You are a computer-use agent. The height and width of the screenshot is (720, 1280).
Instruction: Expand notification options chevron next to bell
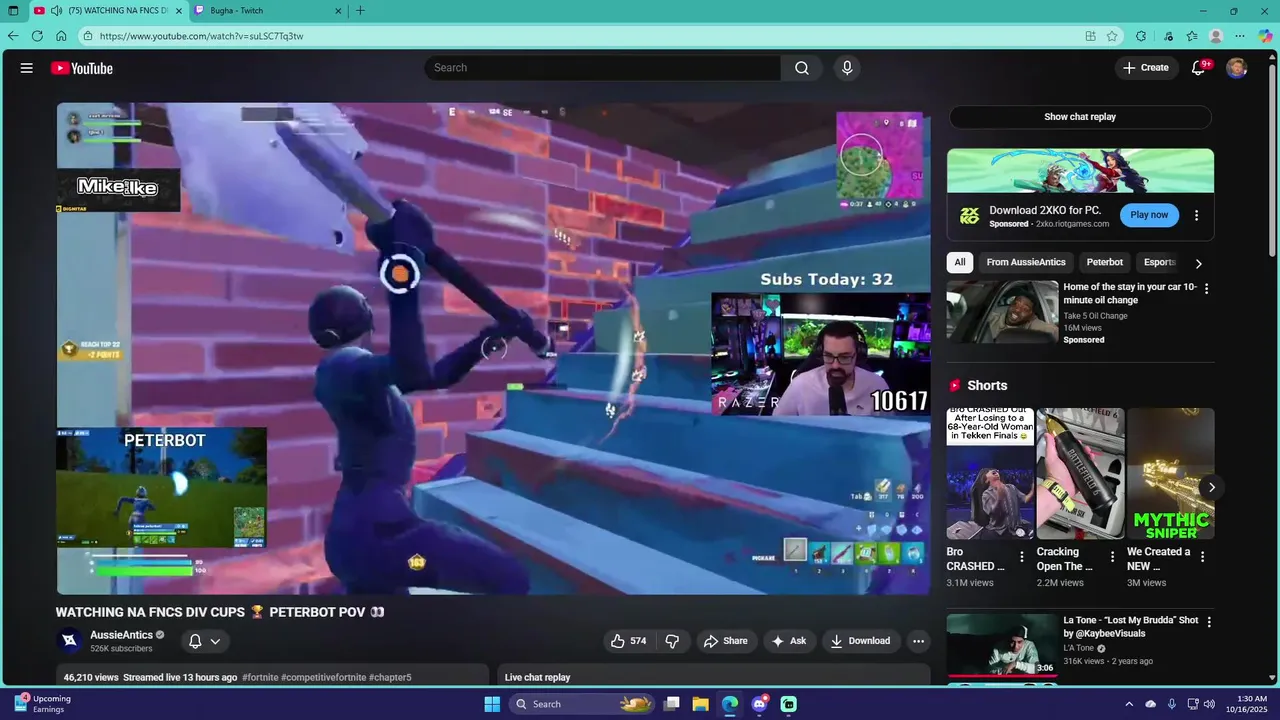tap(215, 641)
